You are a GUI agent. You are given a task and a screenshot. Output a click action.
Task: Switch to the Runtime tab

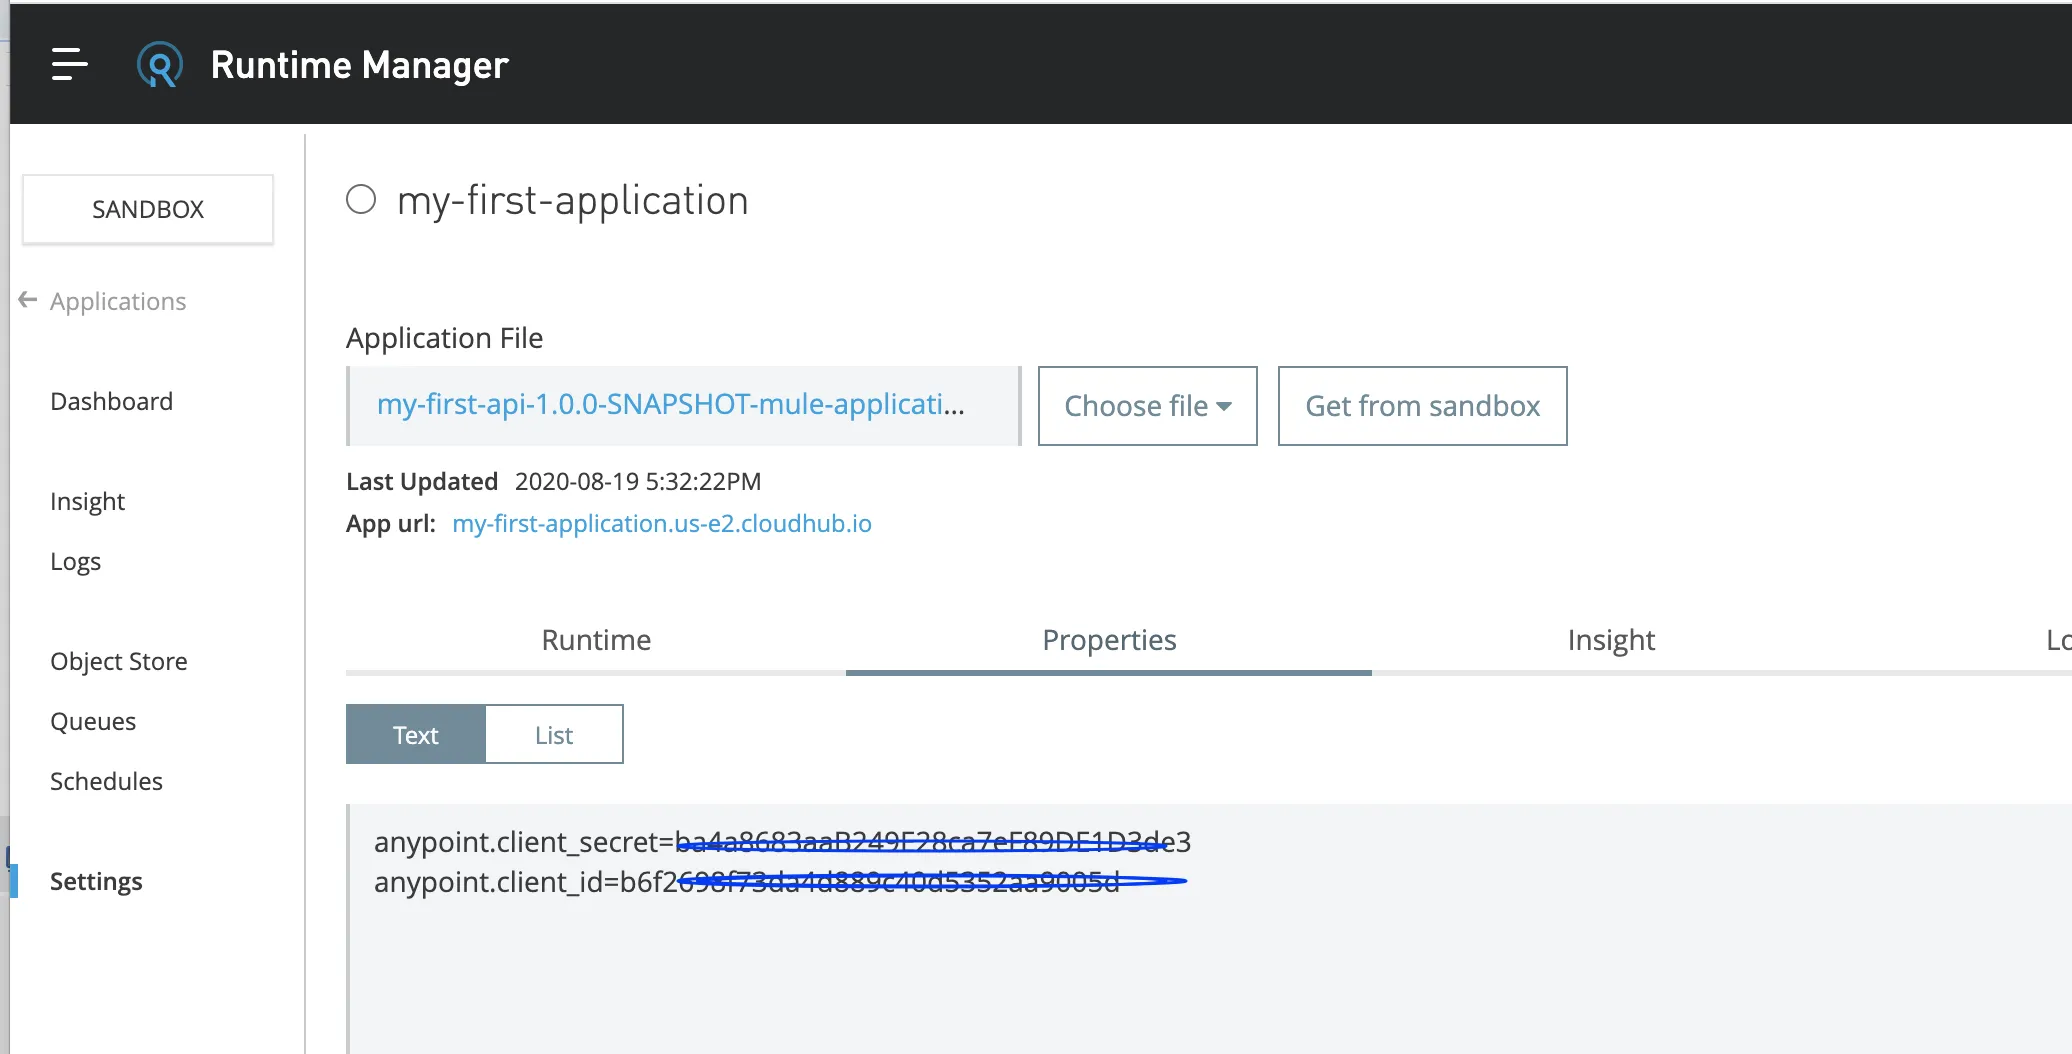tap(596, 640)
